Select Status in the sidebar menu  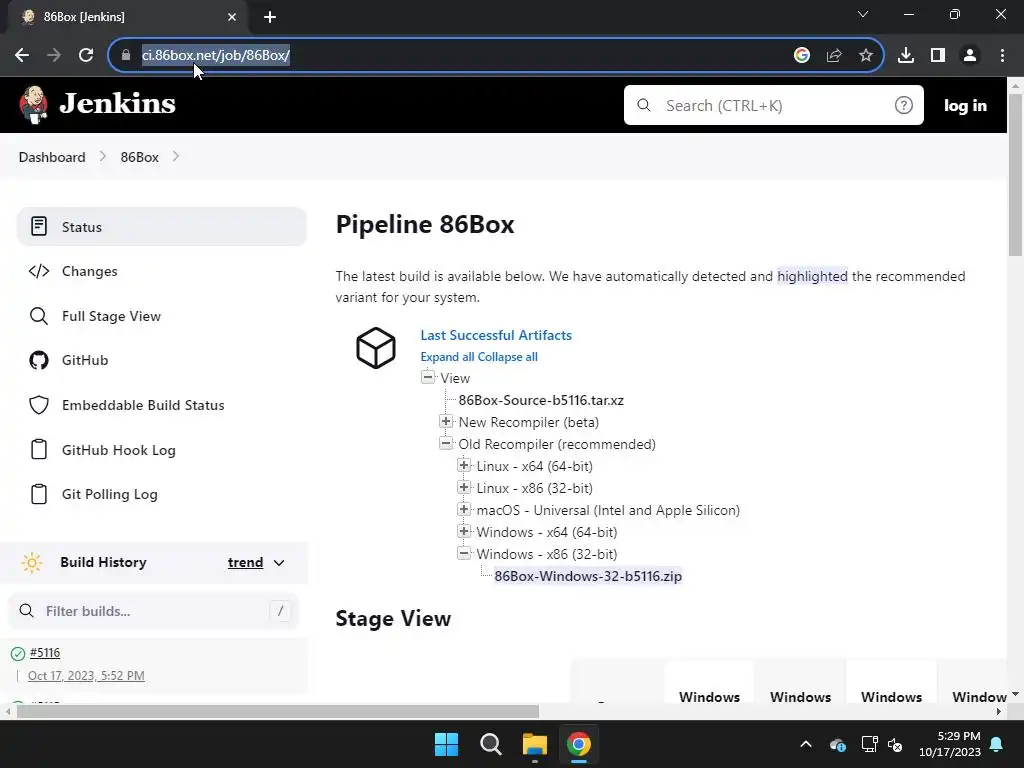point(161,227)
